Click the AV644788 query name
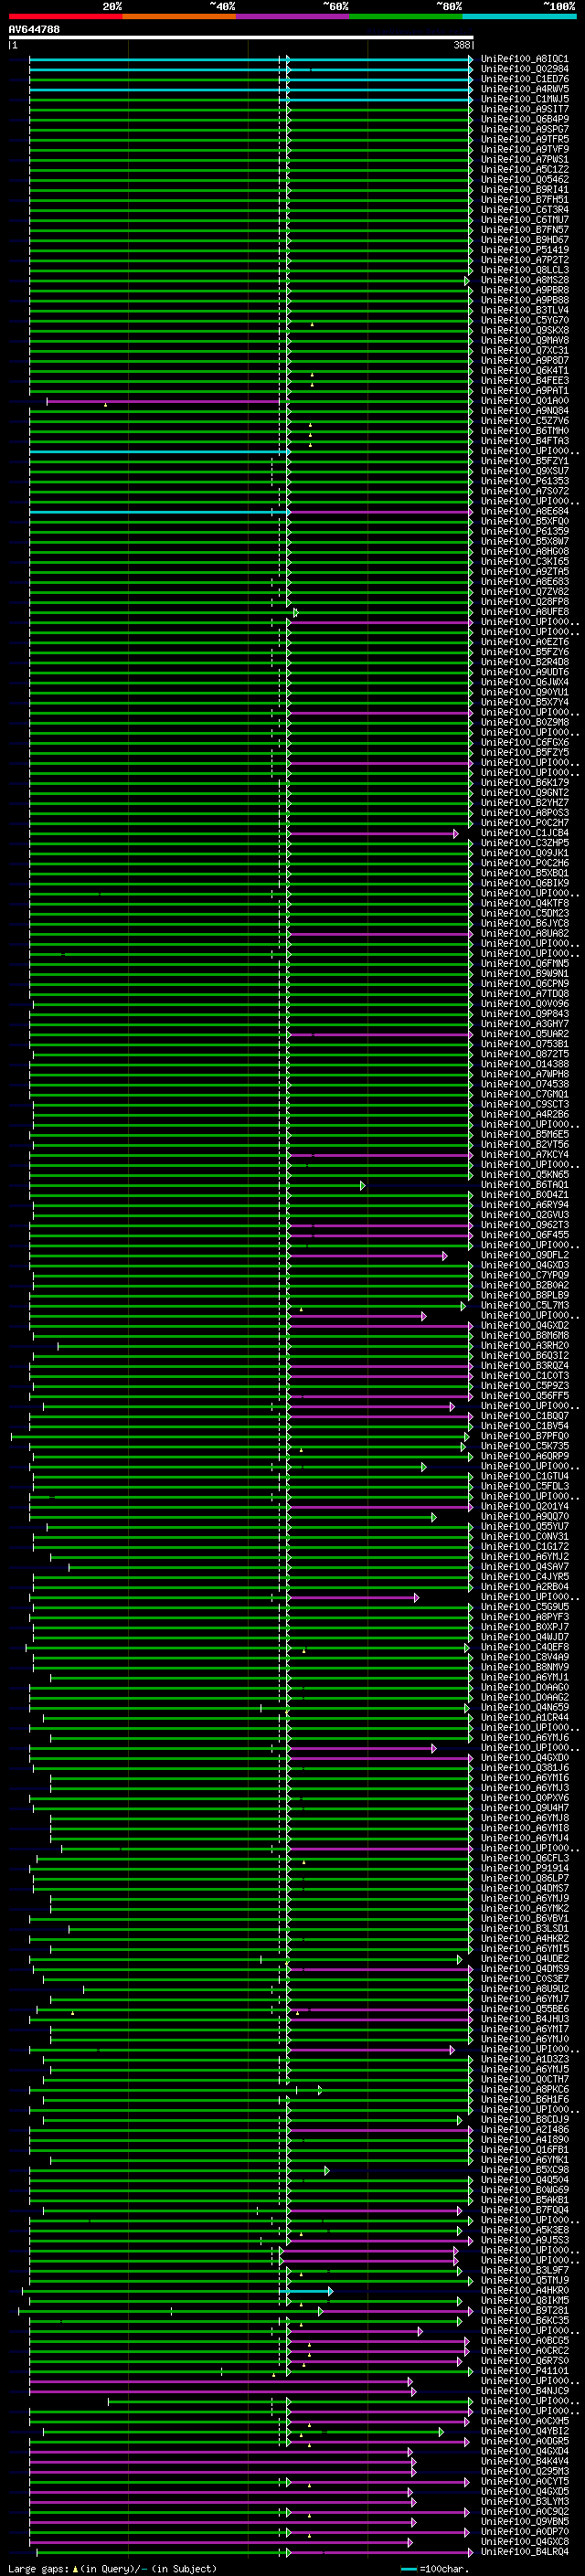 (34, 30)
